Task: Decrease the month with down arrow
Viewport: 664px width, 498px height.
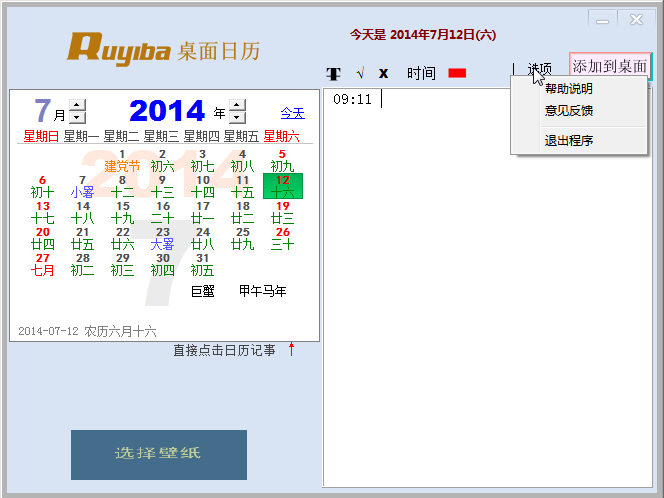Action: (77, 117)
